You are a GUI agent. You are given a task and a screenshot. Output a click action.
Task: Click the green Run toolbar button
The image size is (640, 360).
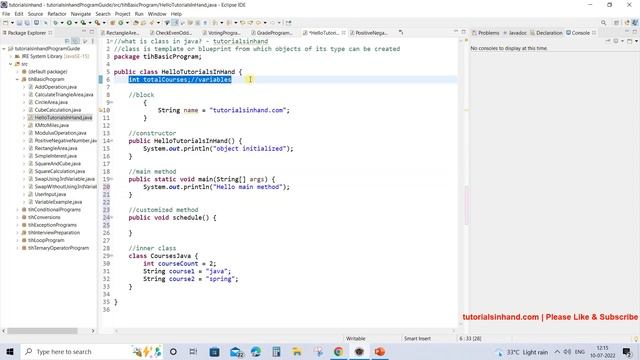(x=69, y=23)
